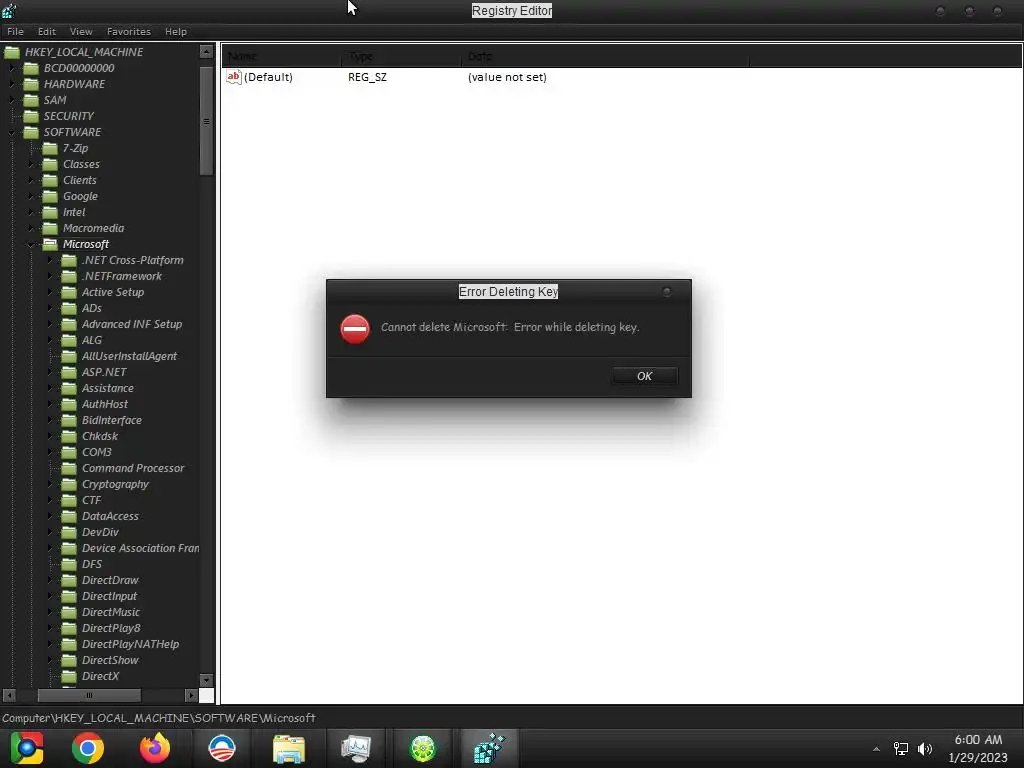The image size is (1024, 768).
Task: Open the Help menu
Action: [x=176, y=31]
